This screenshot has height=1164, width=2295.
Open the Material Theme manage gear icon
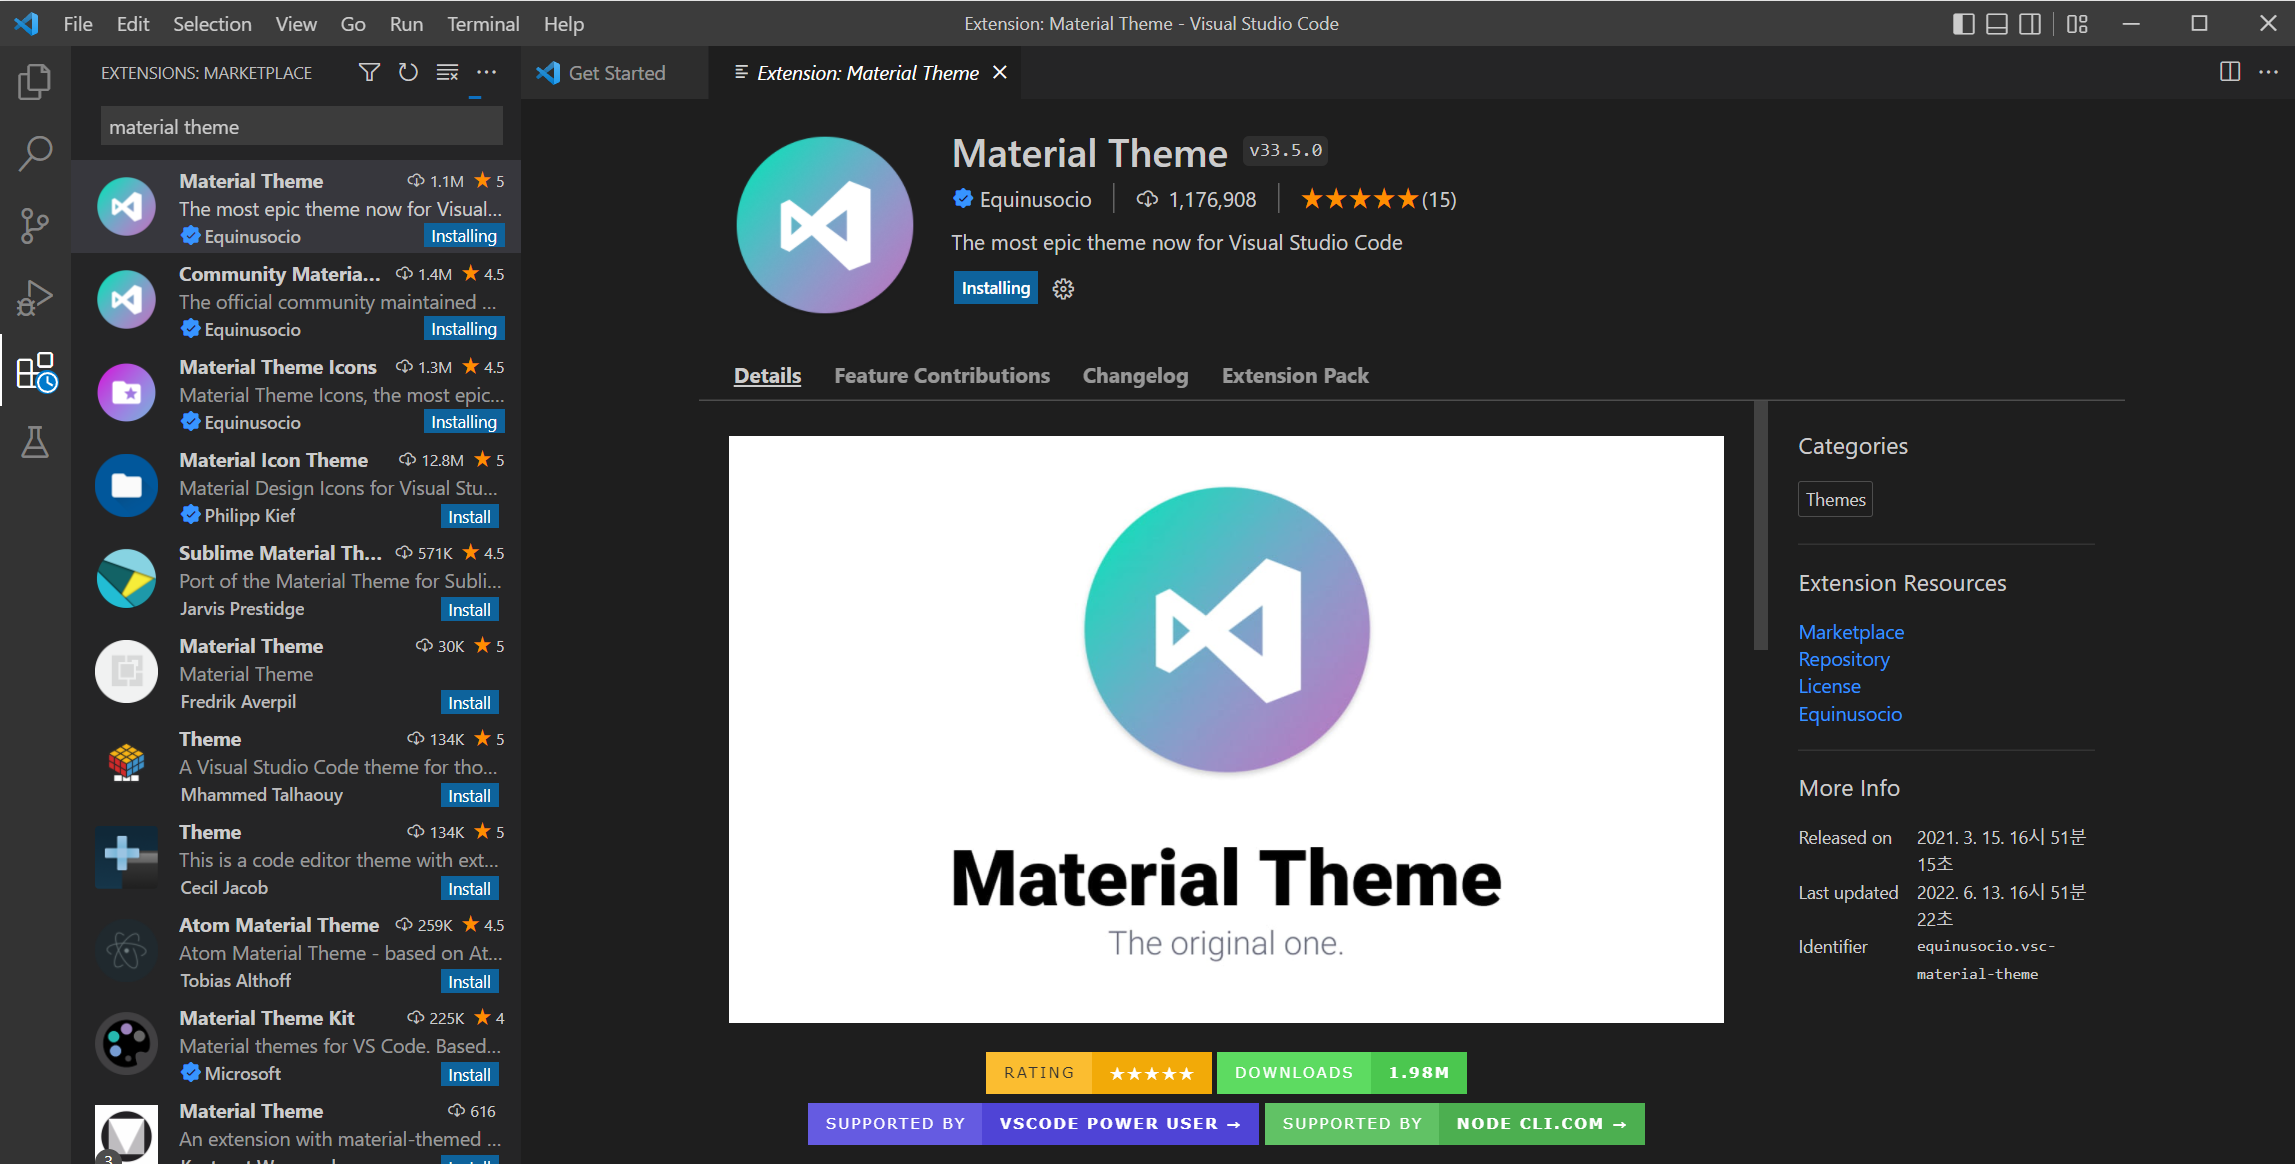pyautogui.click(x=1063, y=289)
